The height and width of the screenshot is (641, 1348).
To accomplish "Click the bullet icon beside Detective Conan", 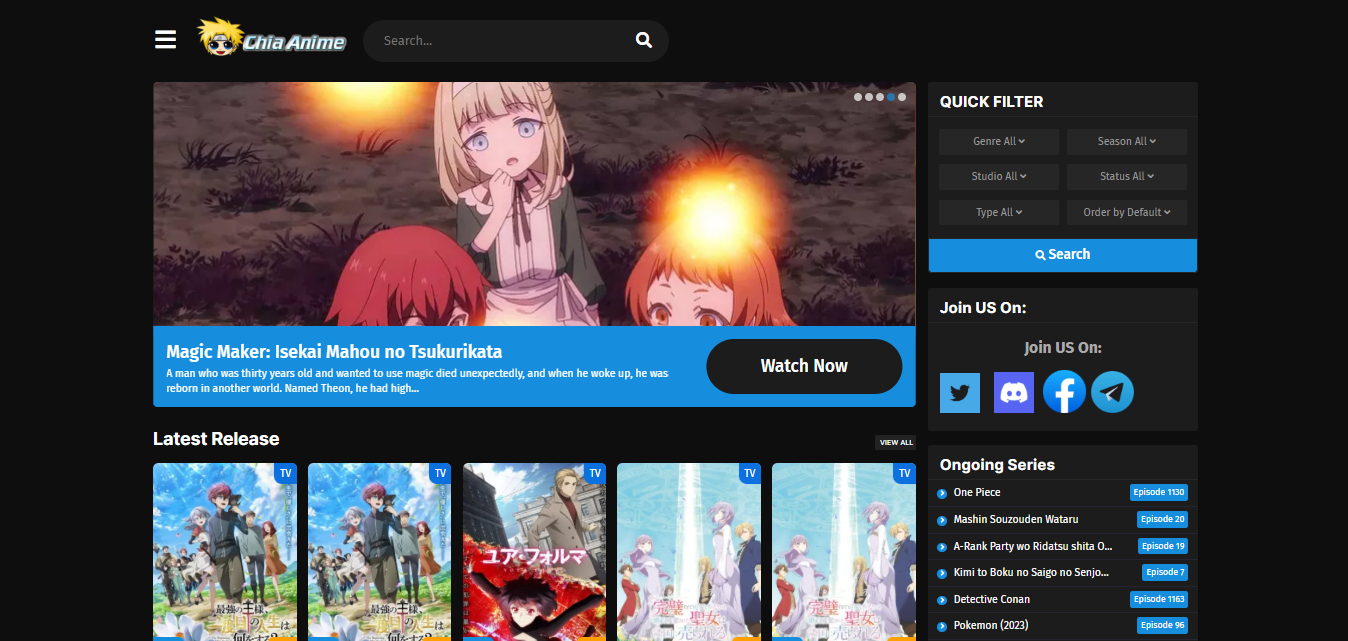I will (x=942, y=600).
